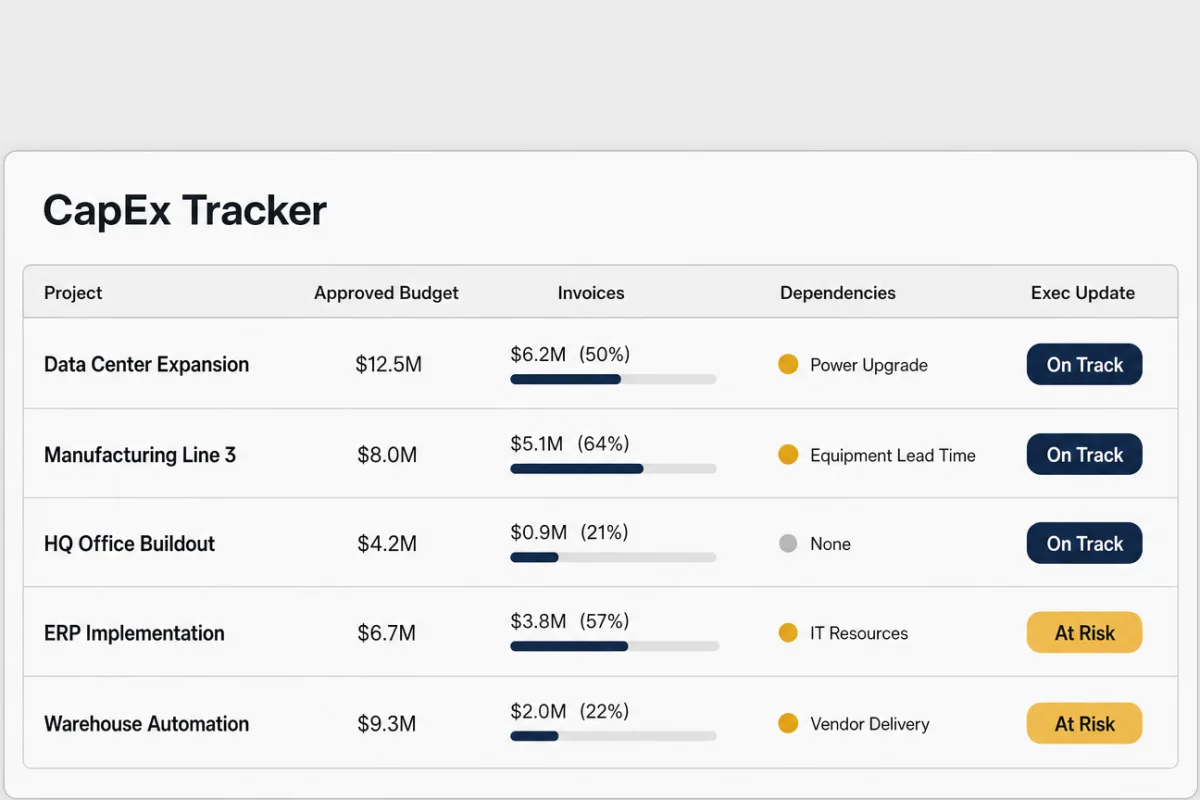Select the Data Center Expansion project name
The height and width of the screenshot is (800, 1200).
click(x=146, y=364)
